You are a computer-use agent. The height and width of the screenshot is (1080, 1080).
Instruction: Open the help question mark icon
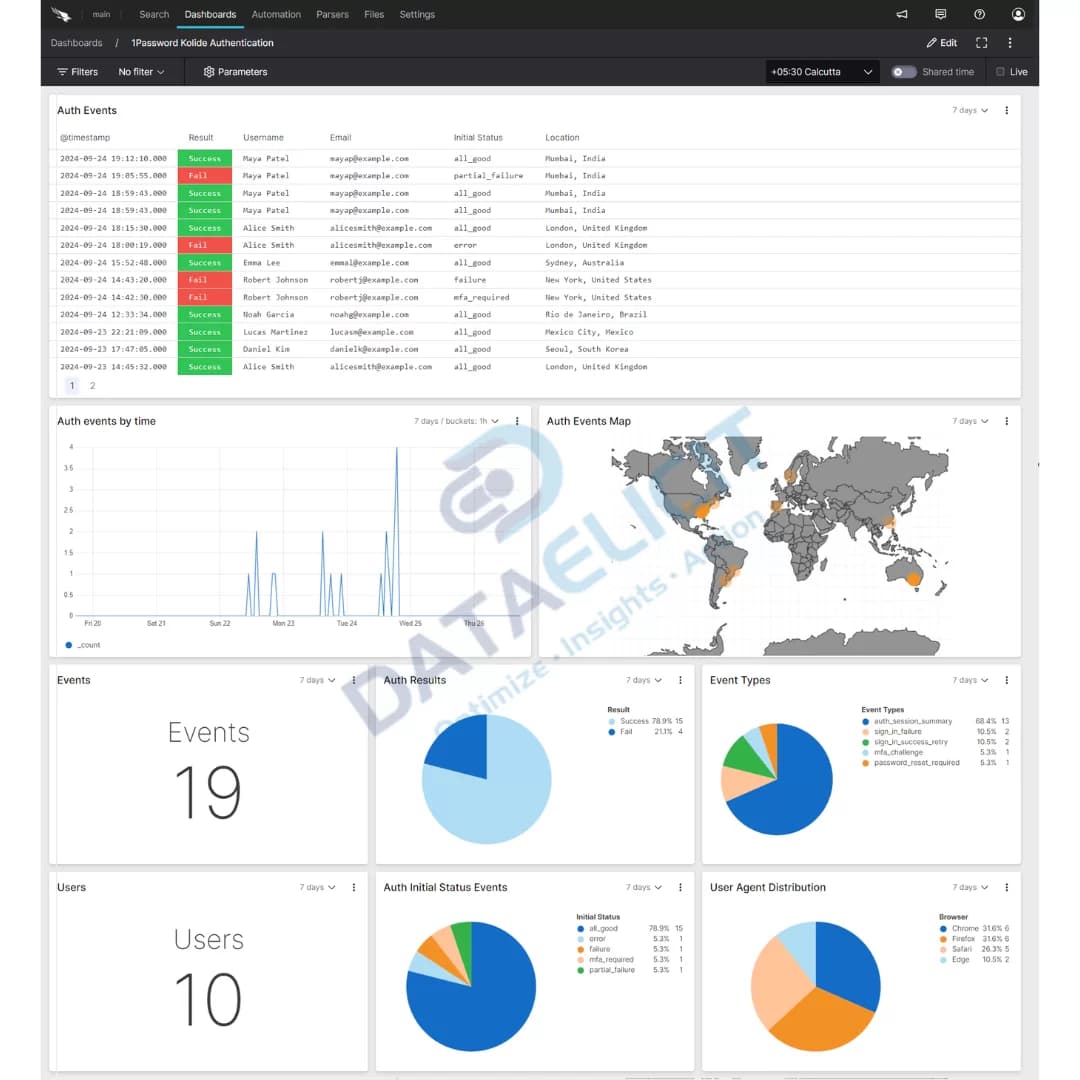pyautogui.click(x=979, y=14)
